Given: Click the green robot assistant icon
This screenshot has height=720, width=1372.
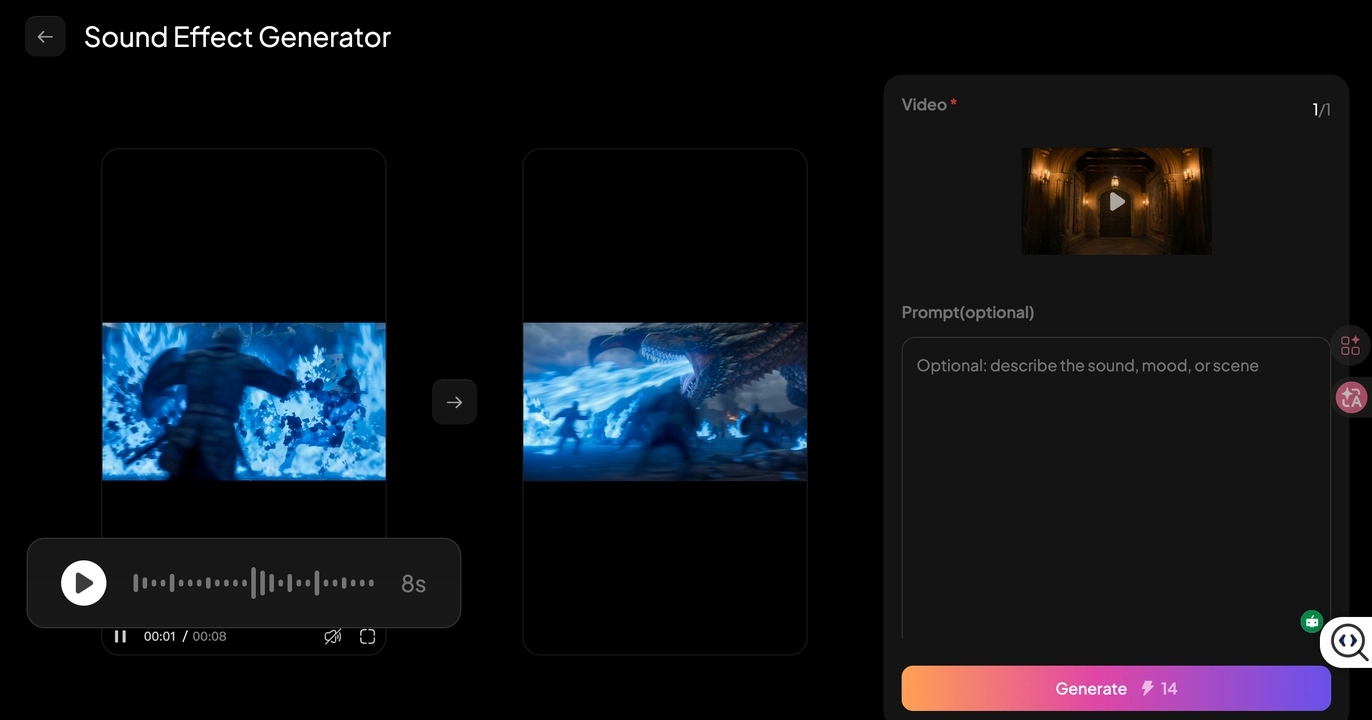Looking at the screenshot, I should click(1311, 621).
